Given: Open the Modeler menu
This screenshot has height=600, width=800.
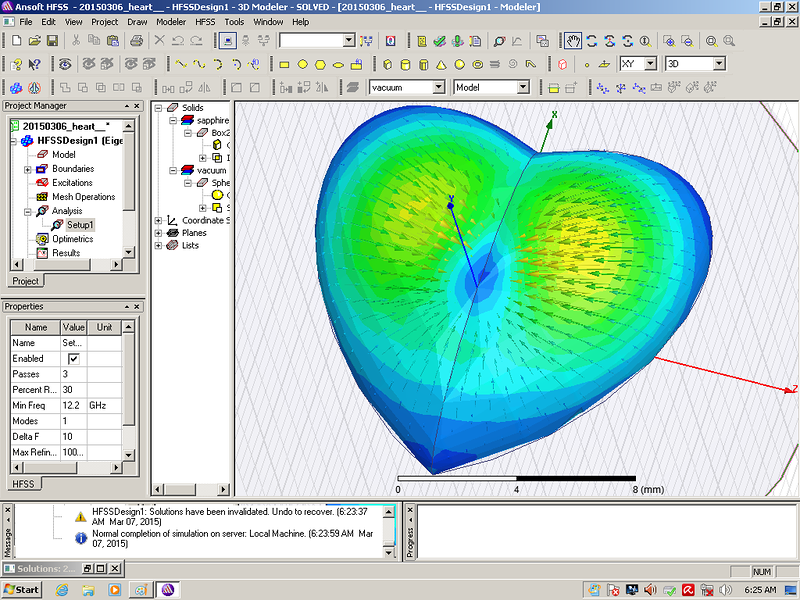Looking at the screenshot, I should coord(171,21).
